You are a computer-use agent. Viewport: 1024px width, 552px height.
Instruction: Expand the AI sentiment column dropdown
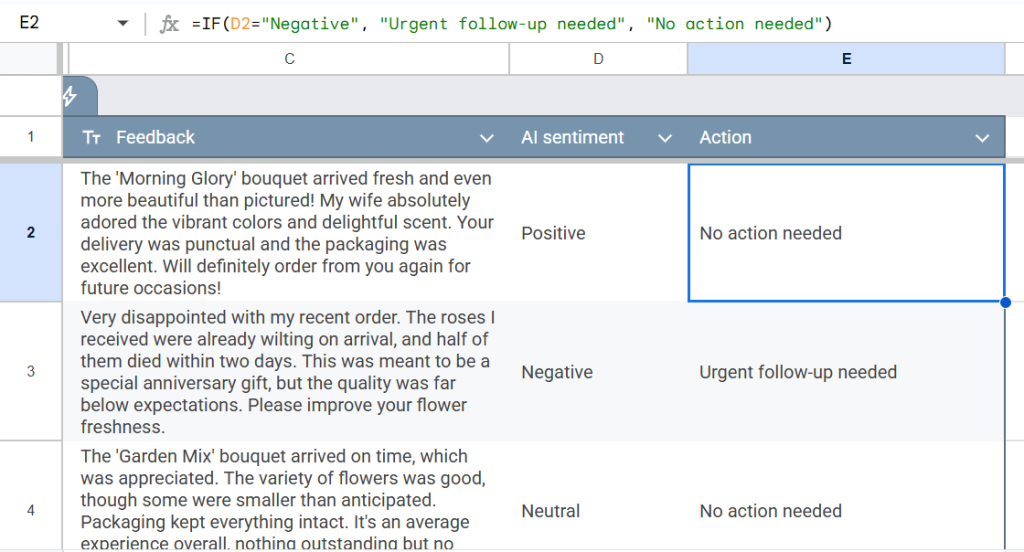(x=665, y=138)
